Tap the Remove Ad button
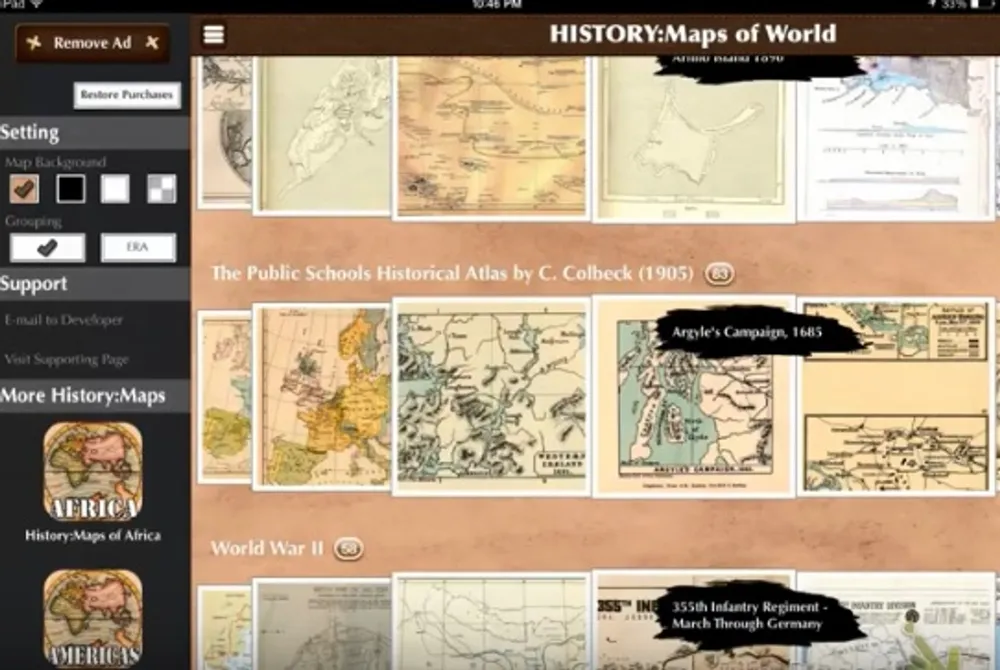Screen dimensions: 1000x670 click(92, 43)
